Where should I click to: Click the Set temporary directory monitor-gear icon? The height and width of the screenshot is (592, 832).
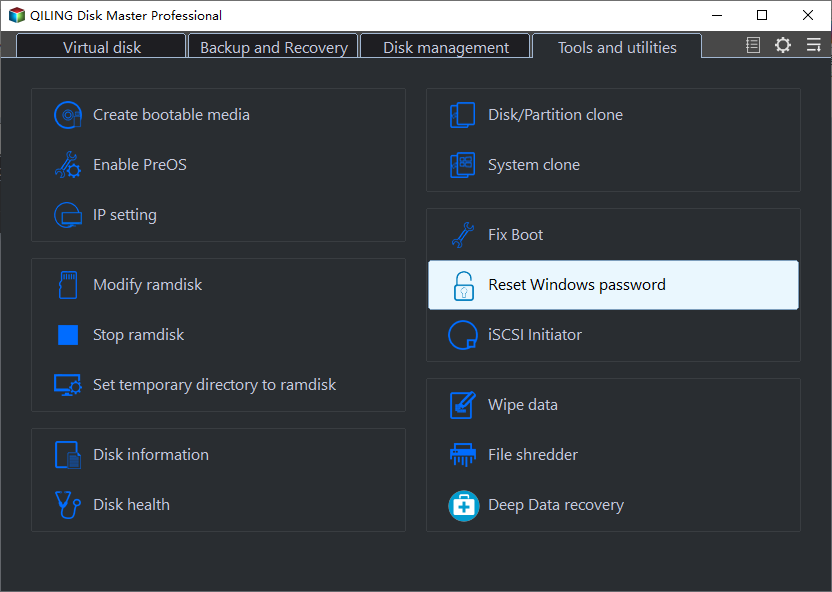68,385
